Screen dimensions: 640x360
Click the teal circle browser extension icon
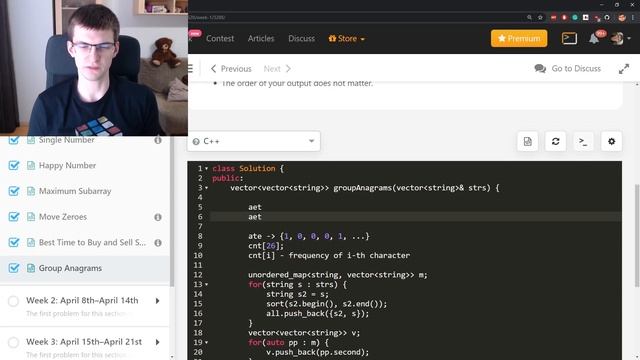tap(575, 18)
